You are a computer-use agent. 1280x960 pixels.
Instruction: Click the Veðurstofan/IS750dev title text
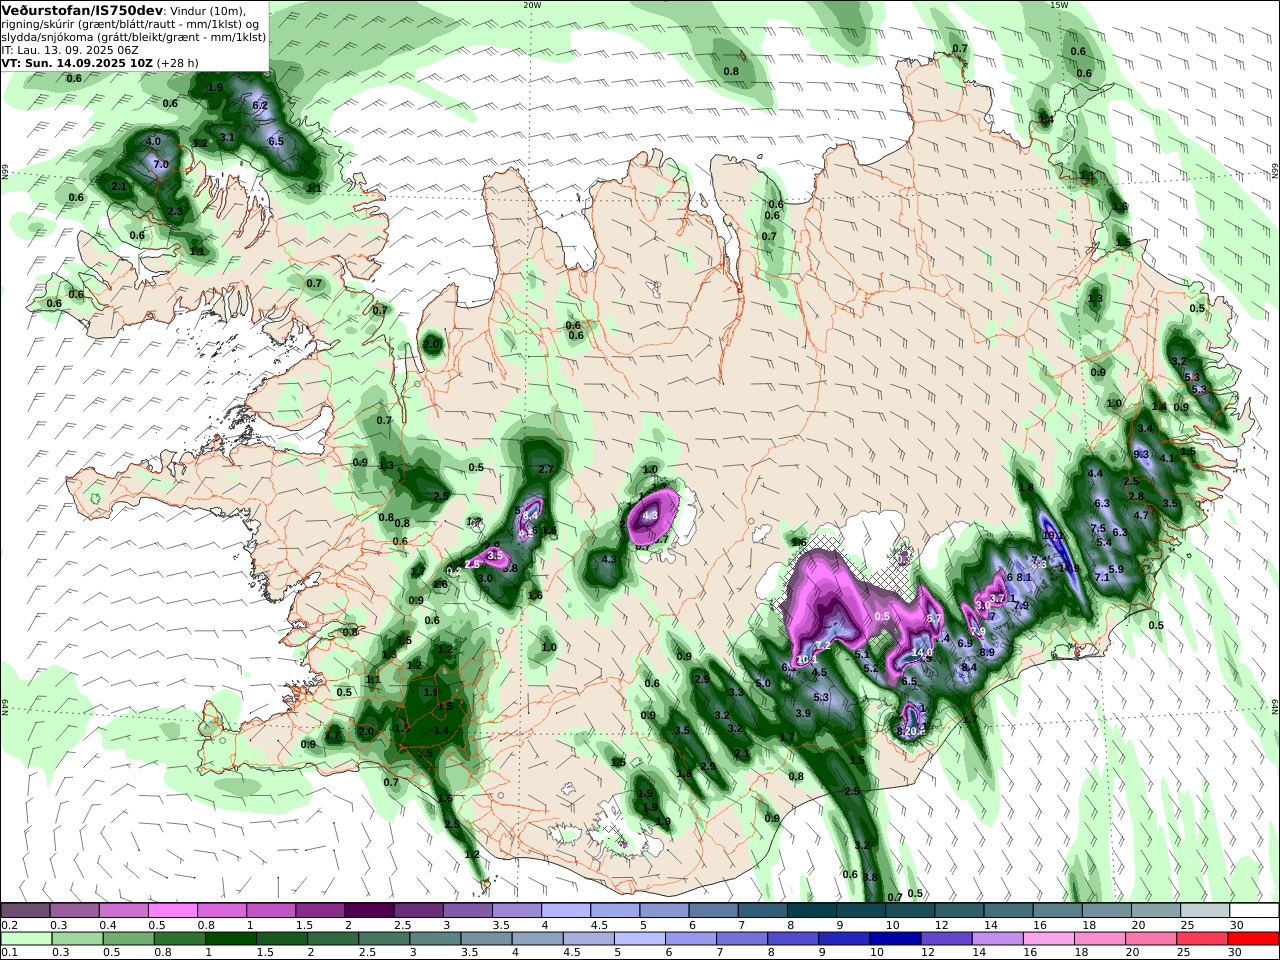tap(80, 10)
